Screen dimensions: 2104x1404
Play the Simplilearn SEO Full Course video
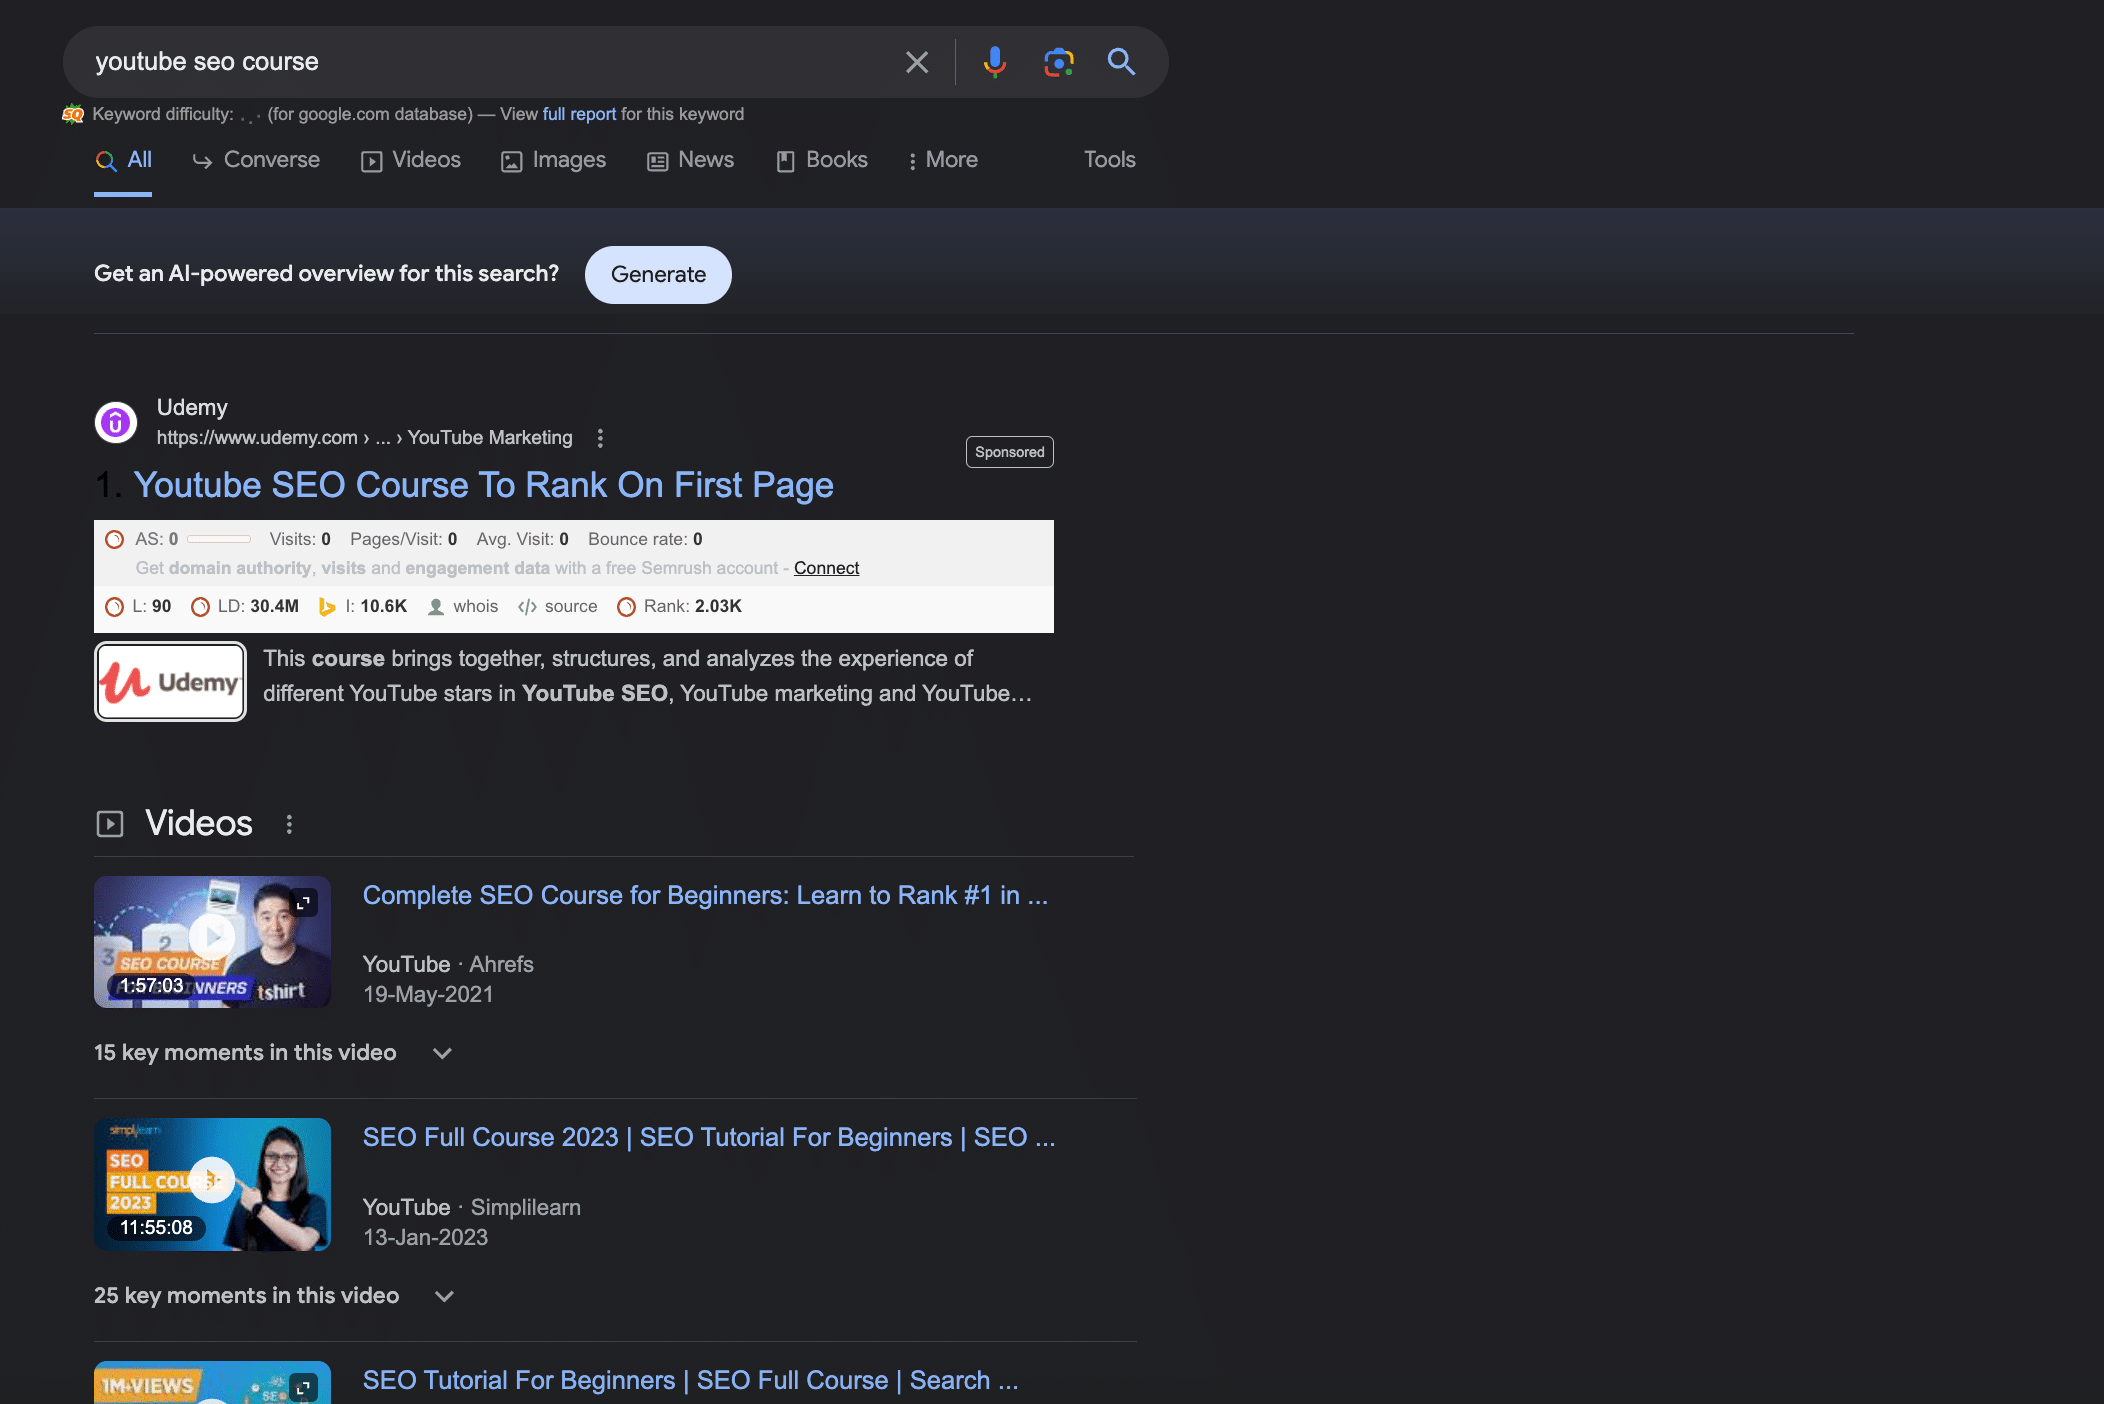(x=212, y=1180)
